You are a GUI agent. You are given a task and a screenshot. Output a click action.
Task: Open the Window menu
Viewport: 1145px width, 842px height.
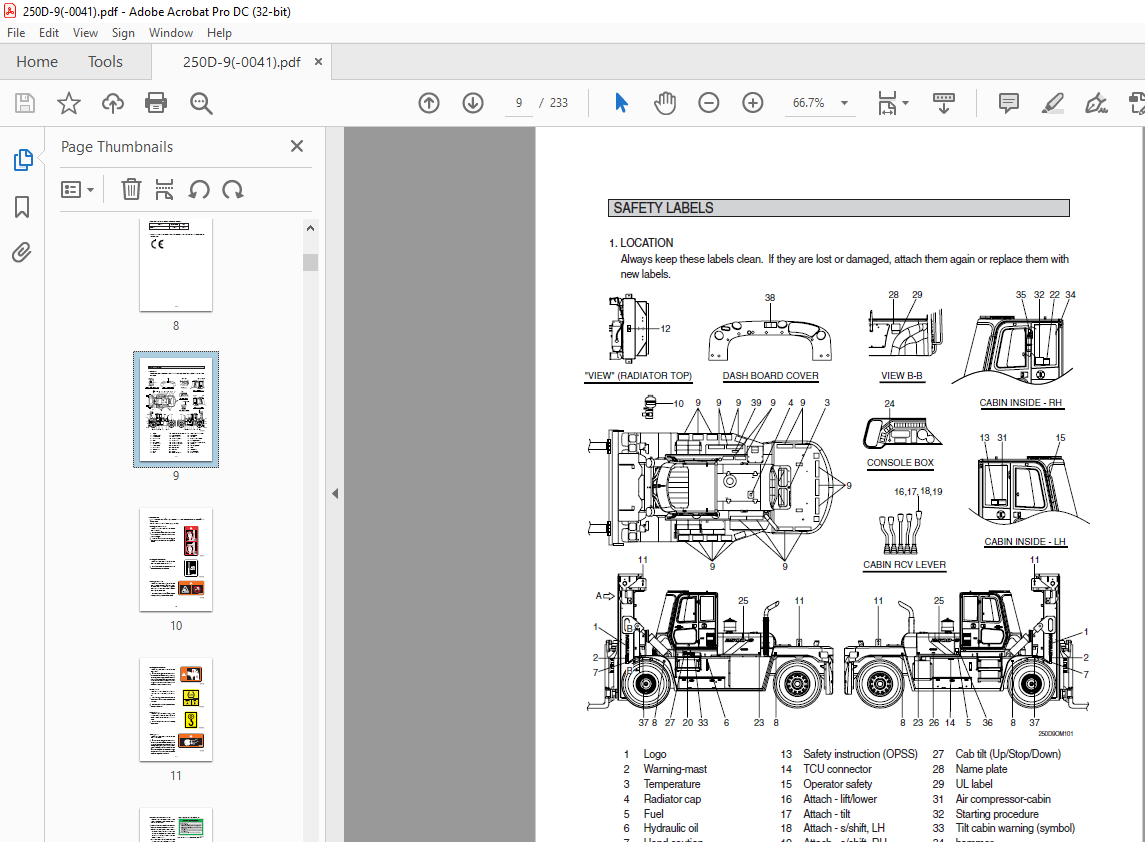pos(171,33)
